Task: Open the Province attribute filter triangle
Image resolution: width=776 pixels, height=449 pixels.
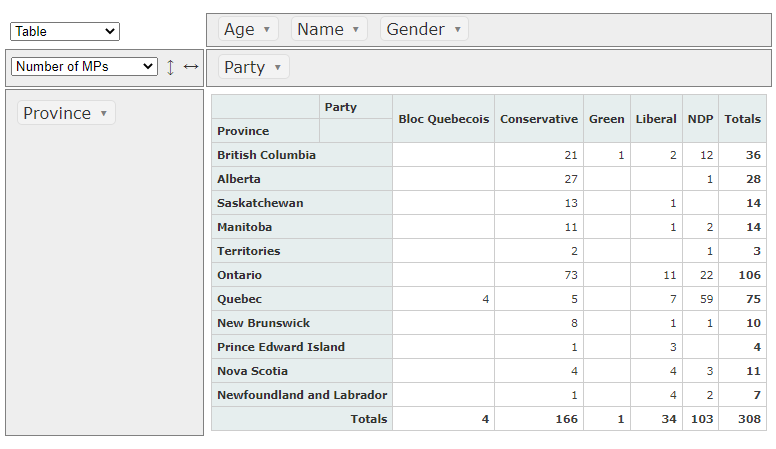Action: tap(103, 113)
